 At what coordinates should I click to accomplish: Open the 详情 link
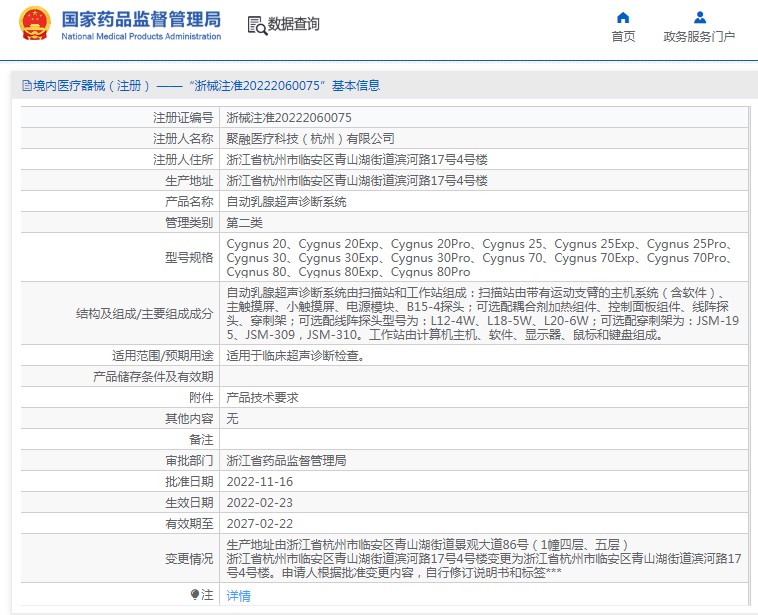[x=238, y=595]
